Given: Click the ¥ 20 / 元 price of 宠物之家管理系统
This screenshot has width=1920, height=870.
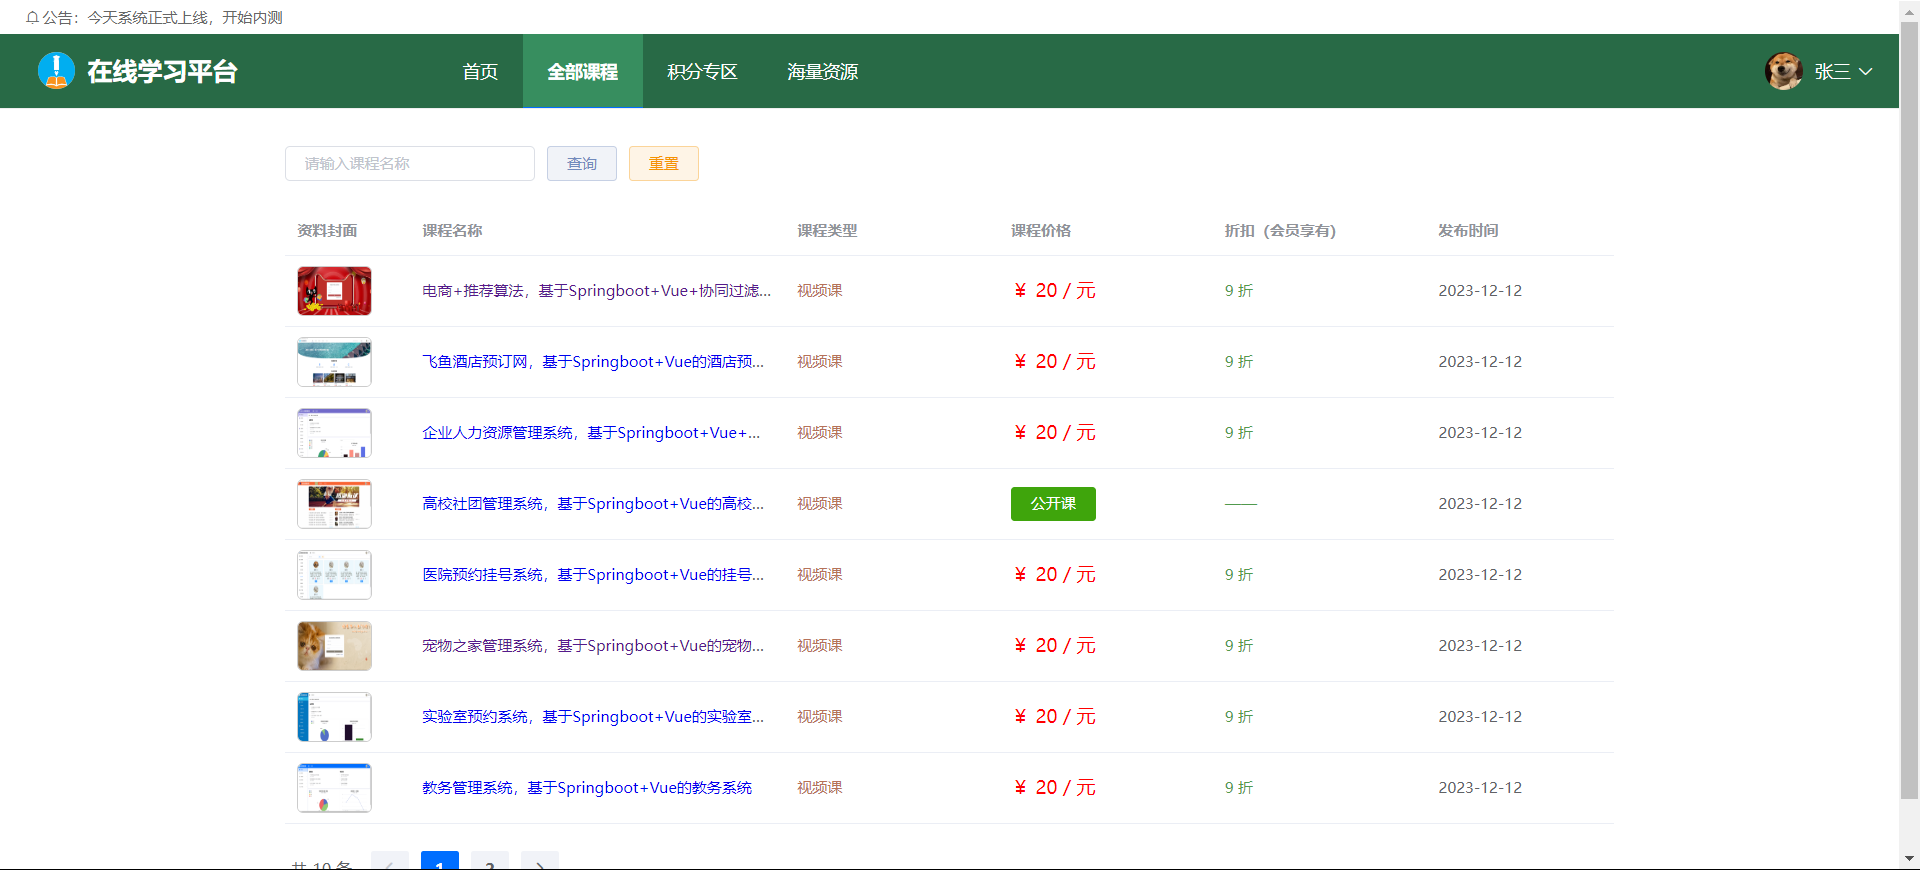Looking at the screenshot, I should [1055, 646].
